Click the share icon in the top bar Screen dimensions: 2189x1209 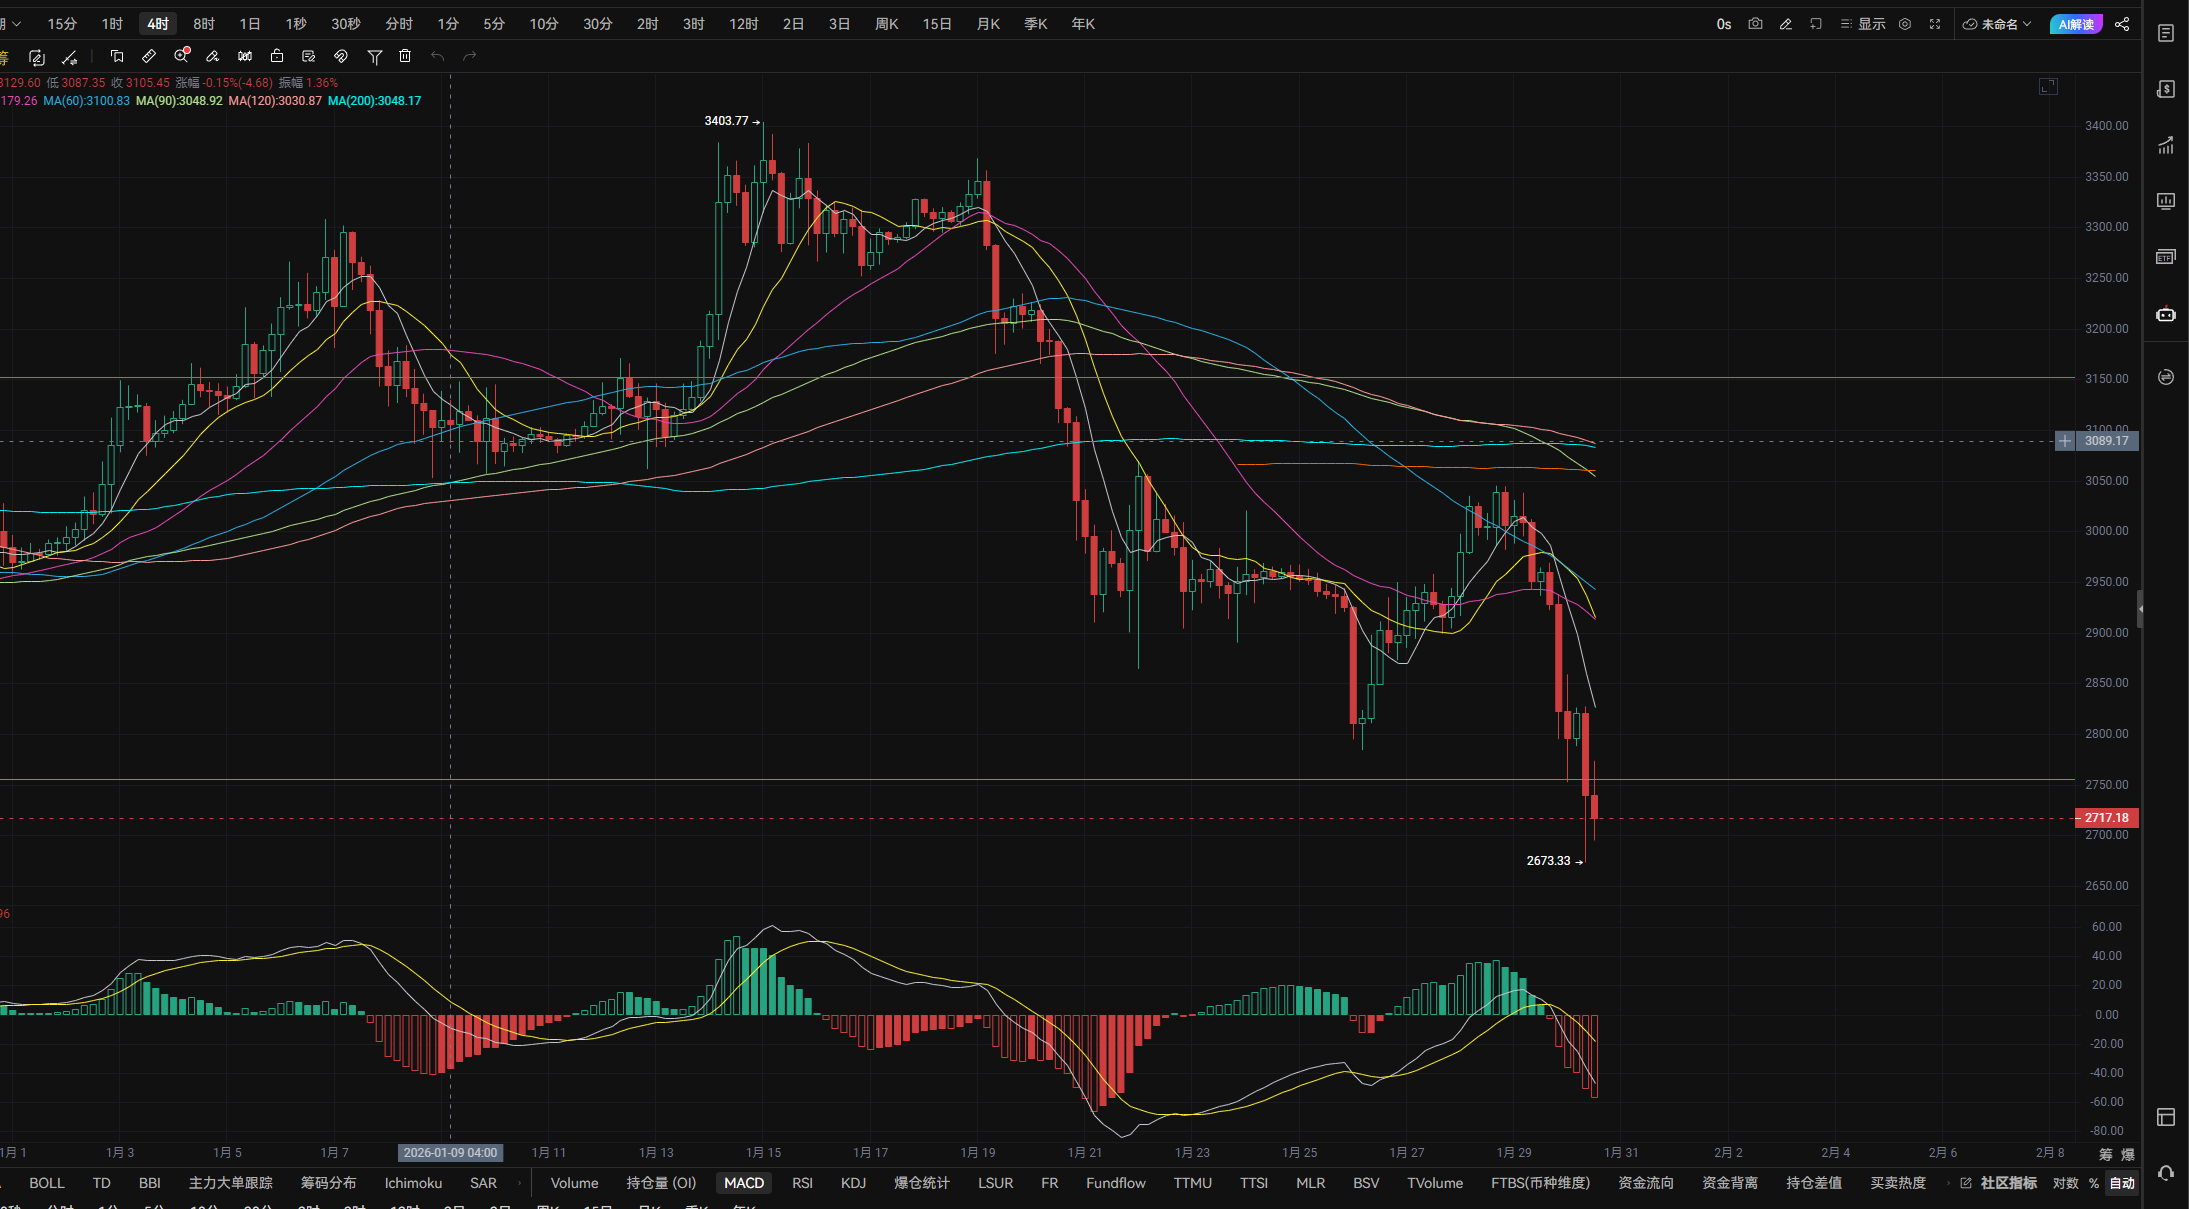click(2122, 24)
